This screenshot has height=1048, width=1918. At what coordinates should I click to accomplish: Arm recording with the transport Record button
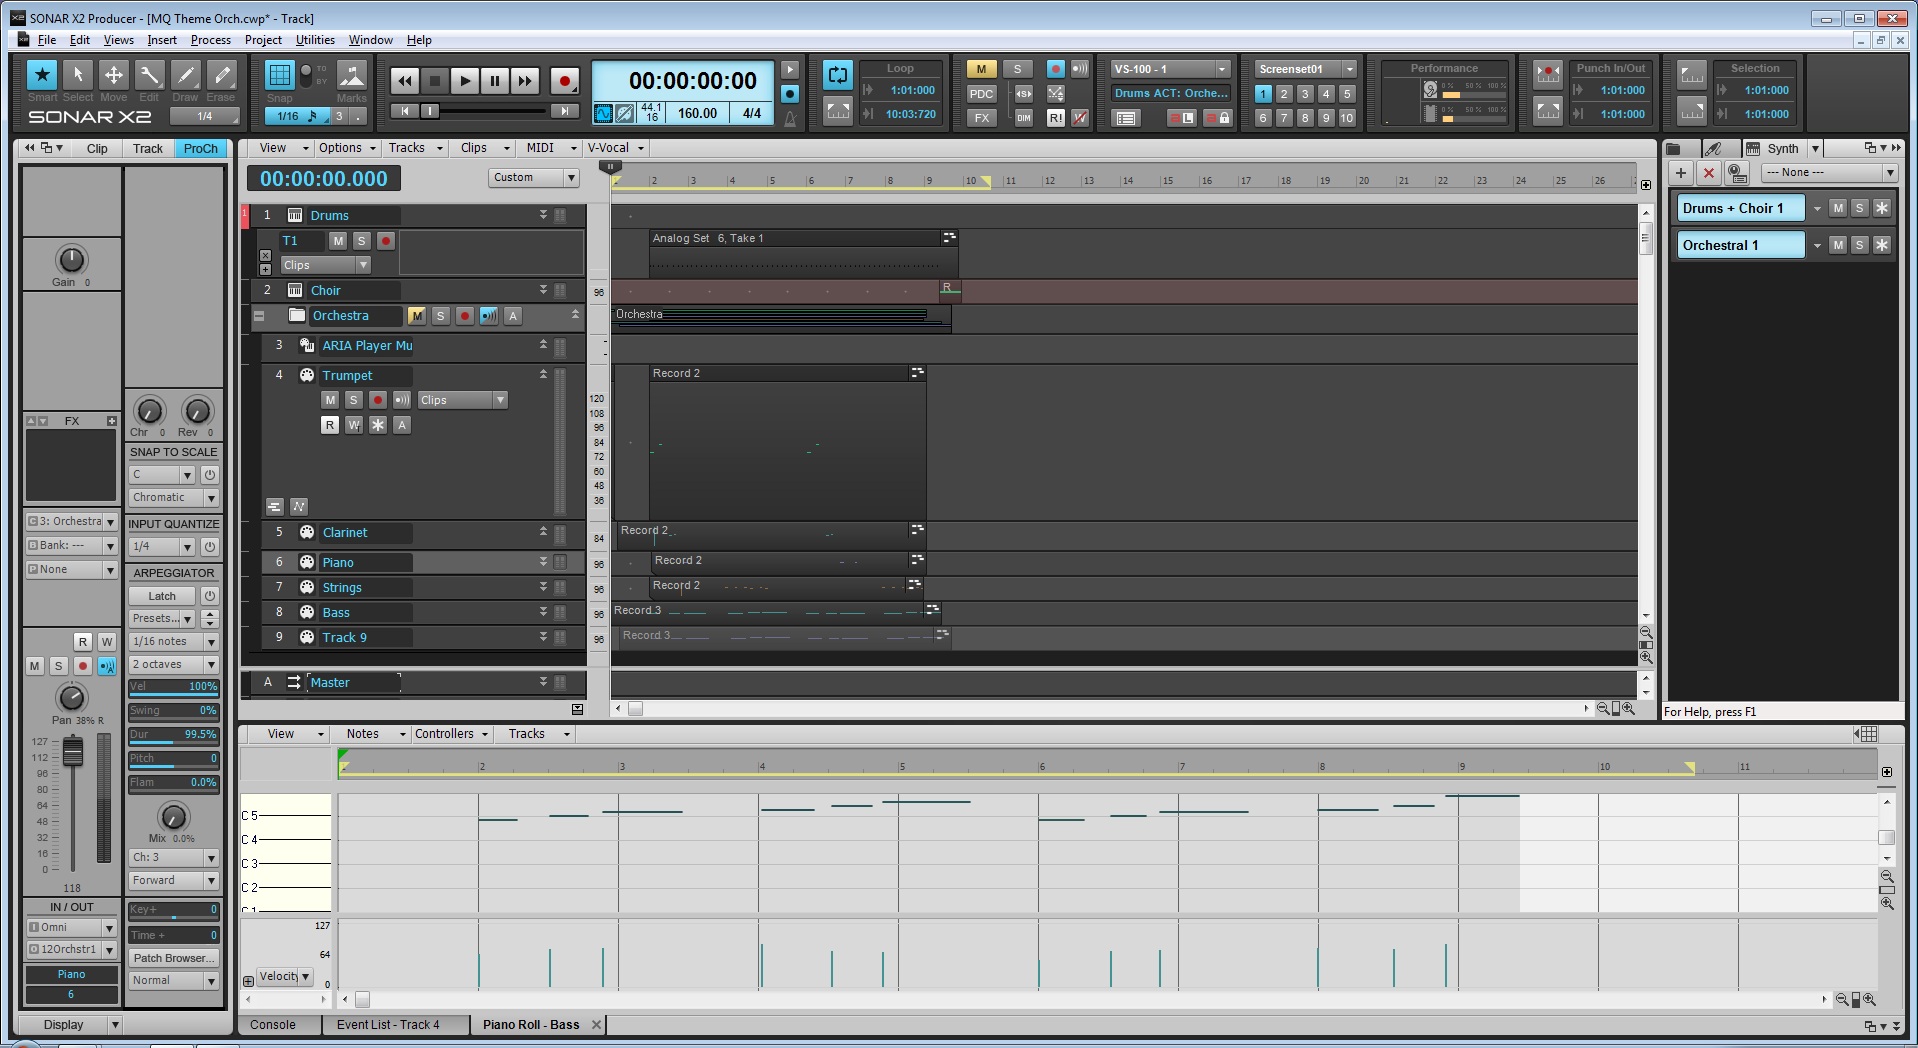[564, 81]
